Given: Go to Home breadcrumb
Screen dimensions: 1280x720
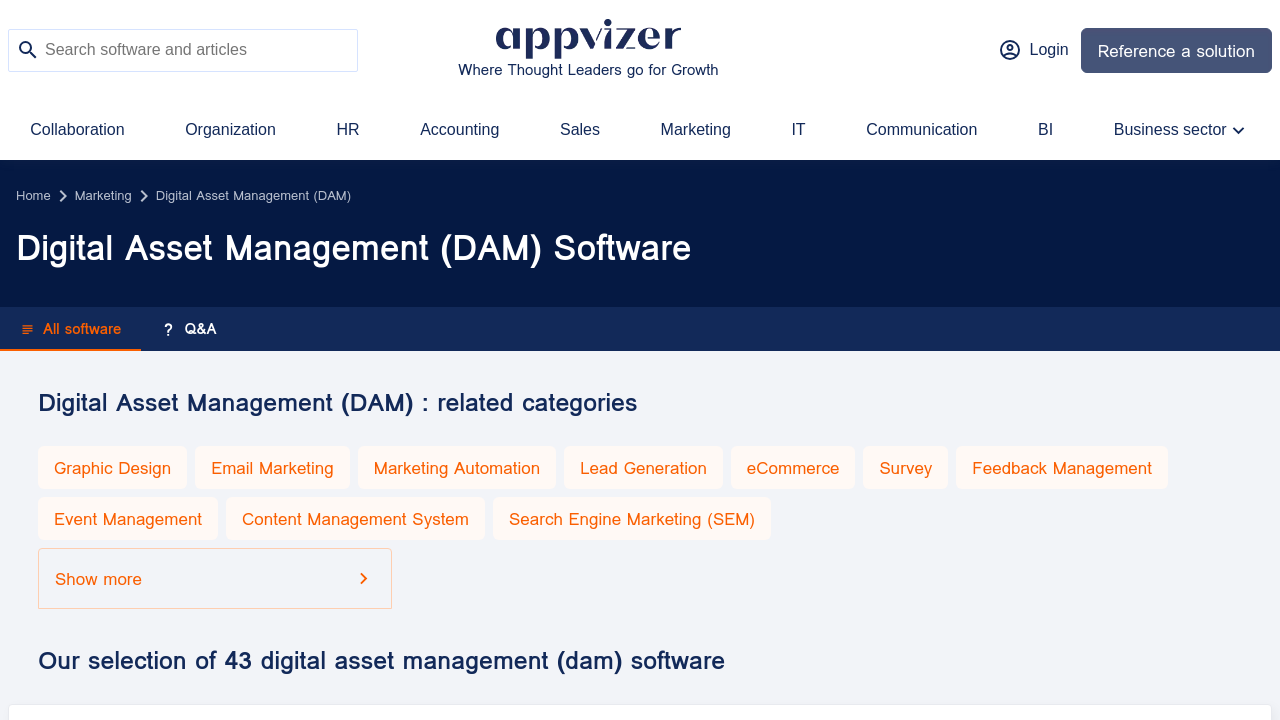Looking at the screenshot, I should point(33,196).
